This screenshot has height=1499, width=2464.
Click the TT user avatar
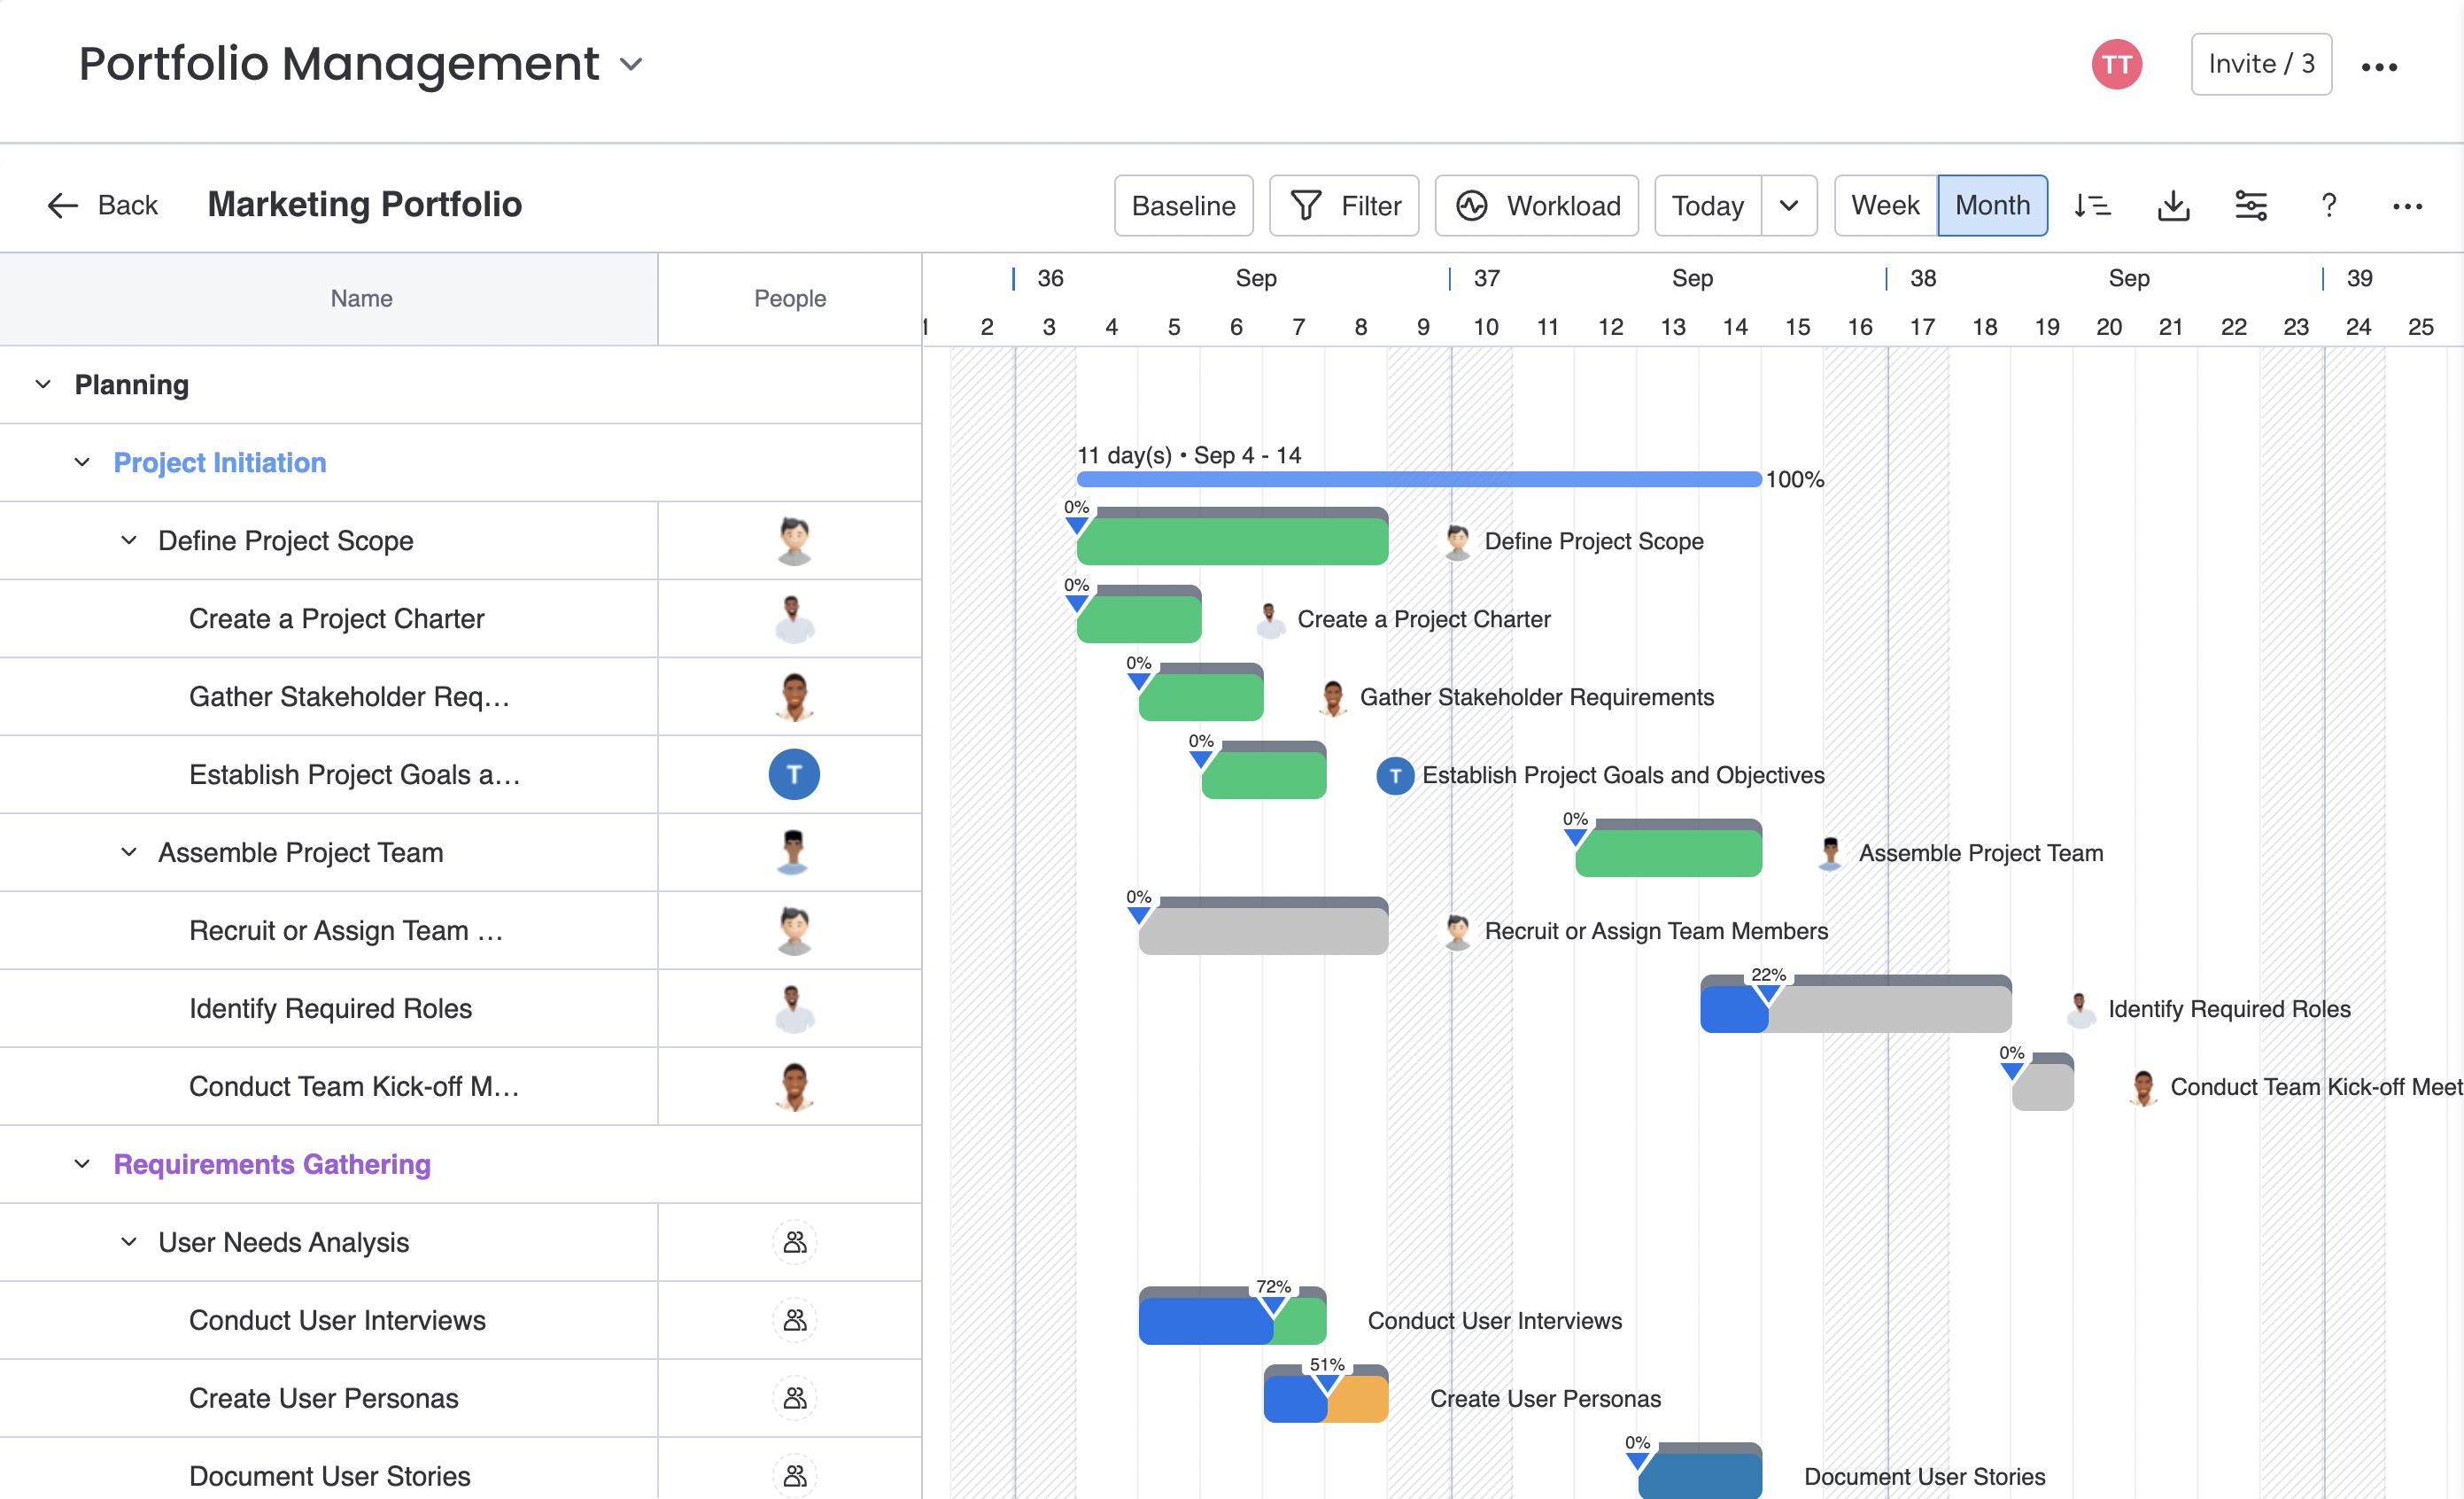pyautogui.click(x=2116, y=65)
